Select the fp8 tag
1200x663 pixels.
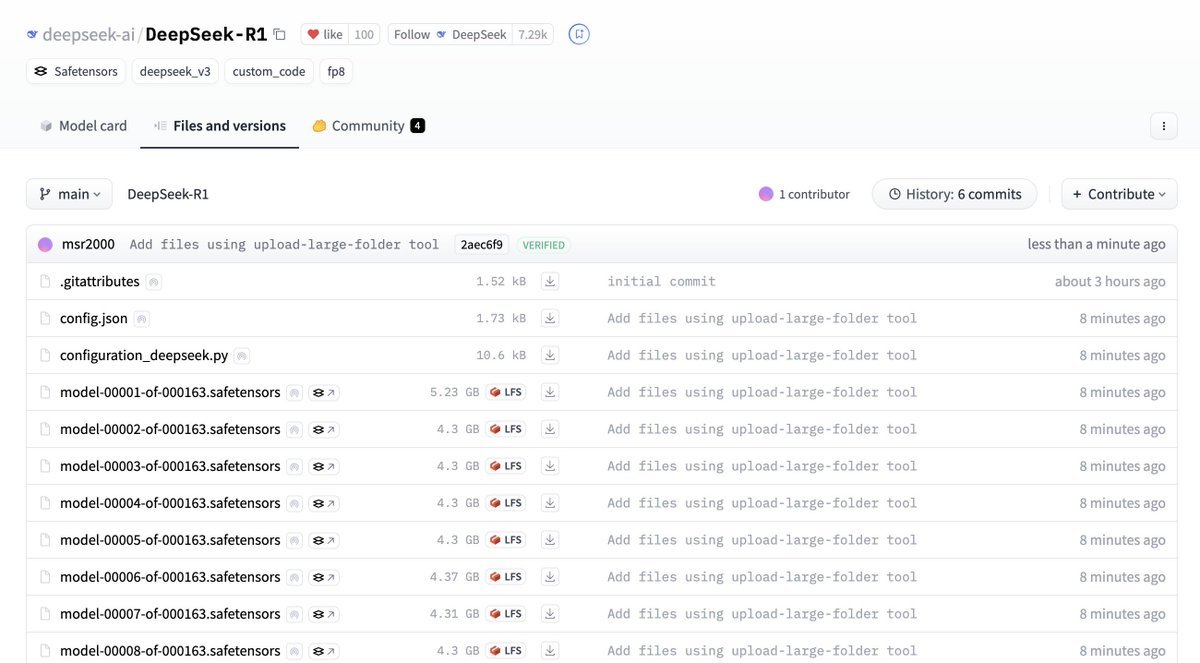336,71
